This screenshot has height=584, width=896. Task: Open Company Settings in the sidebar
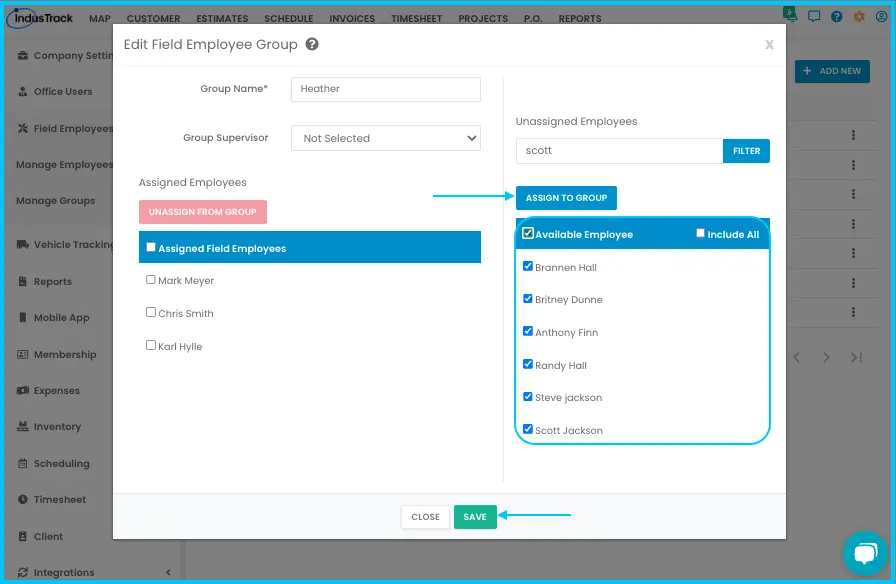tap(65, 55)
